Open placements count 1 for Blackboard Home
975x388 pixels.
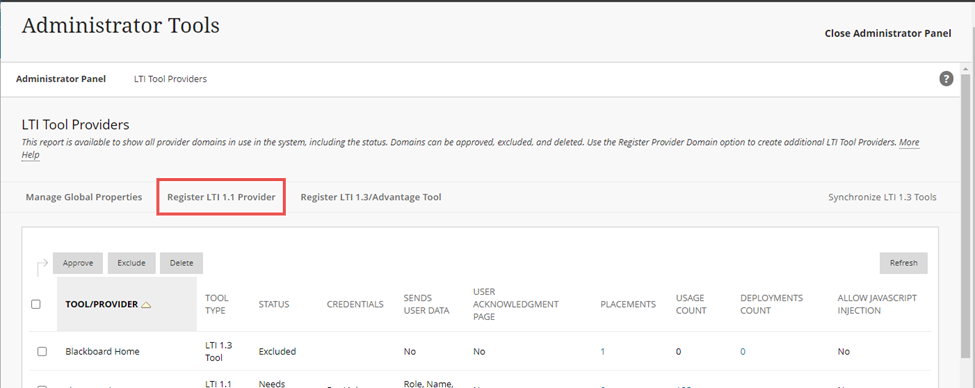(x=603, y=351)
